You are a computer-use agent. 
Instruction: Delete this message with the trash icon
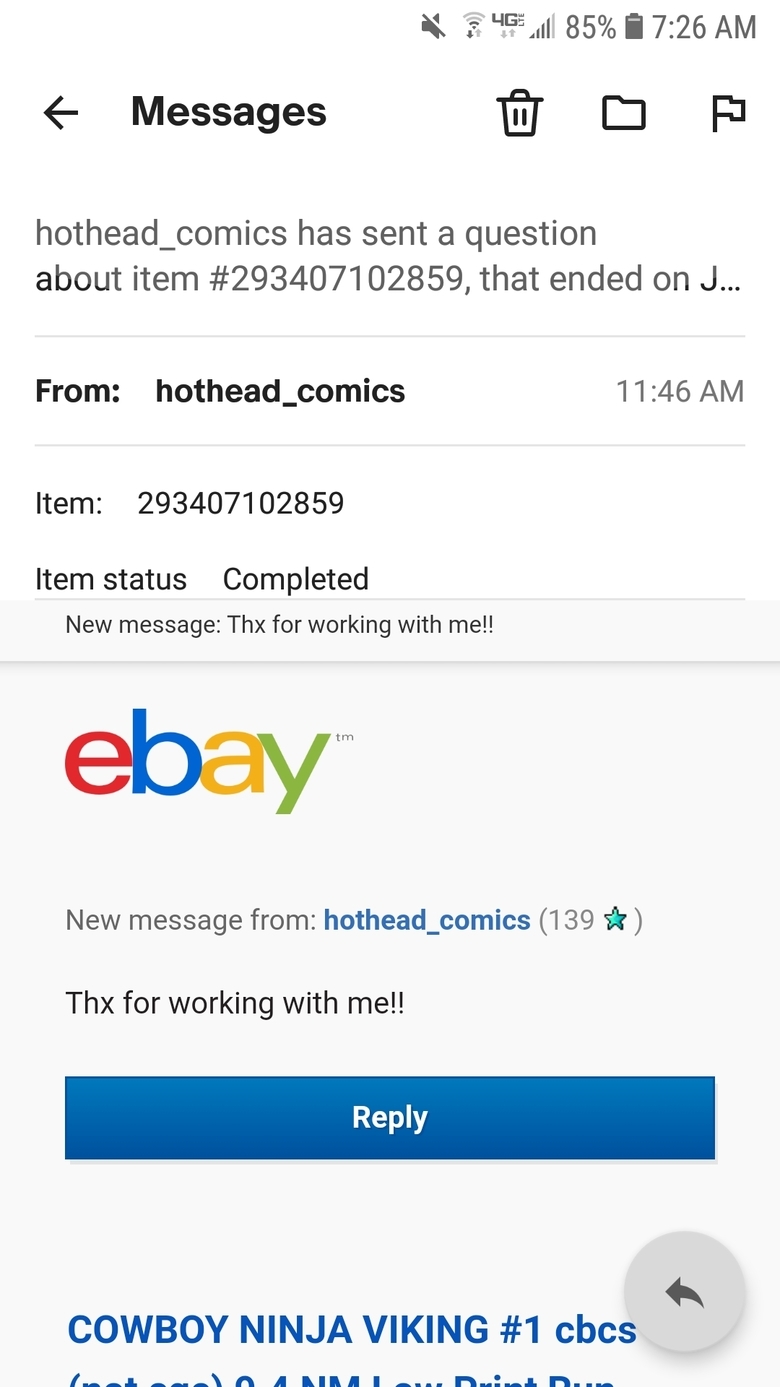click(x=520, y=112)
